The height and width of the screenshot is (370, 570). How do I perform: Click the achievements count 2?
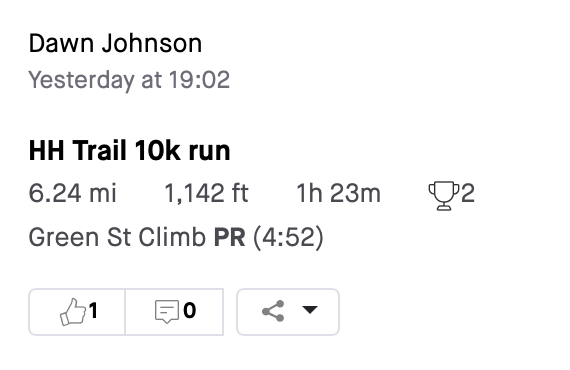(x=468, y=193)
